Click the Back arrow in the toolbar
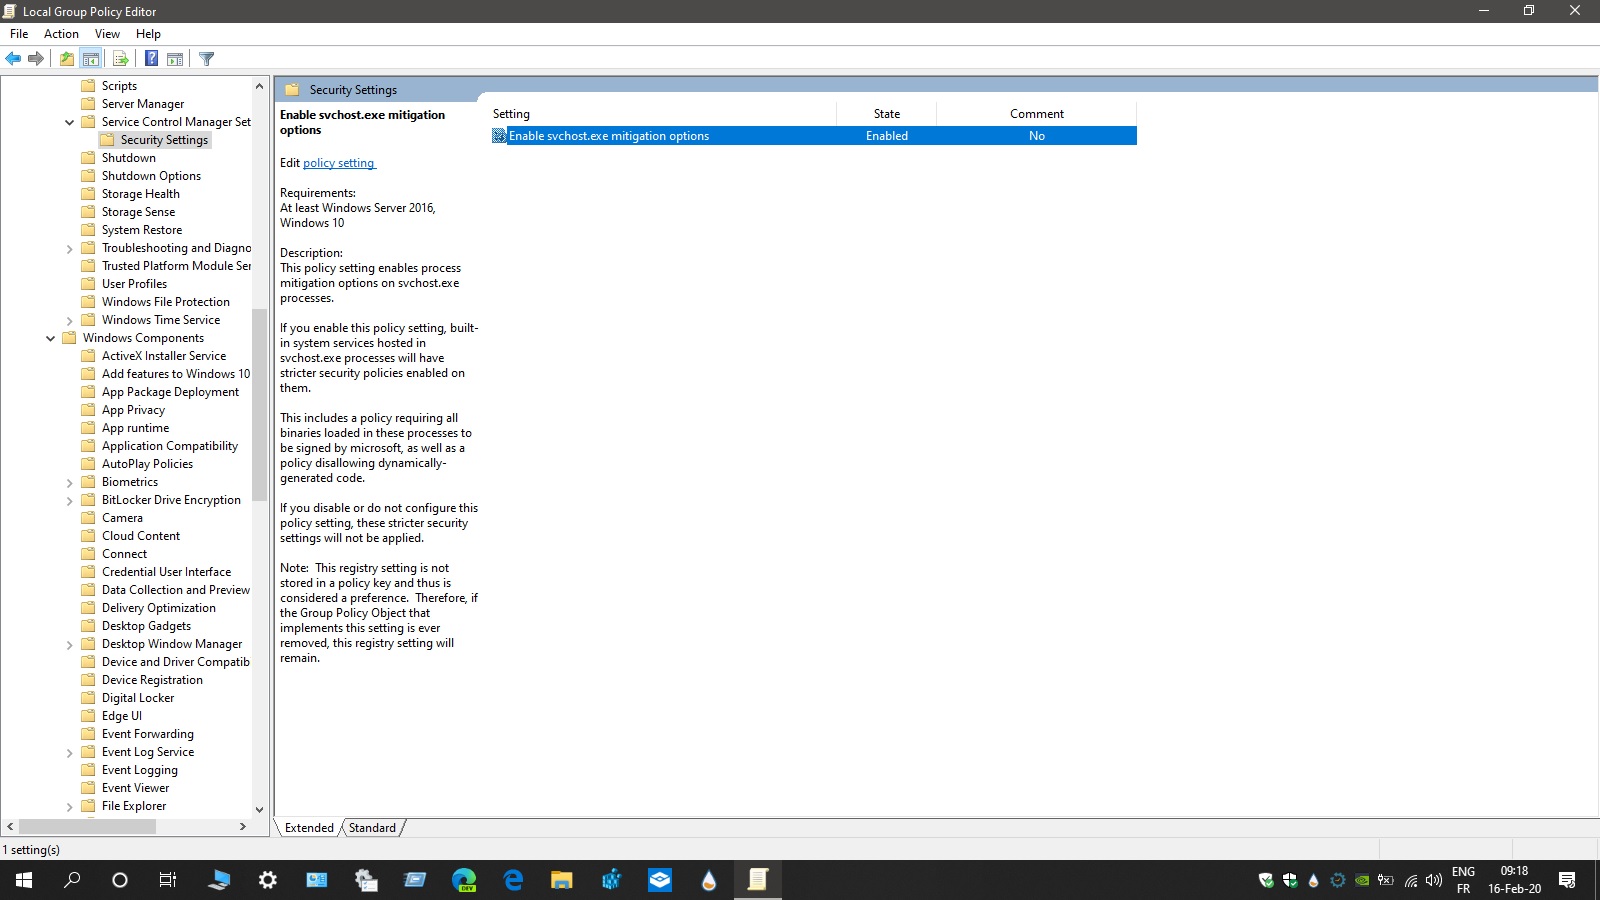This screenshot has height=900, width=1600. click(x=13, y=59)
